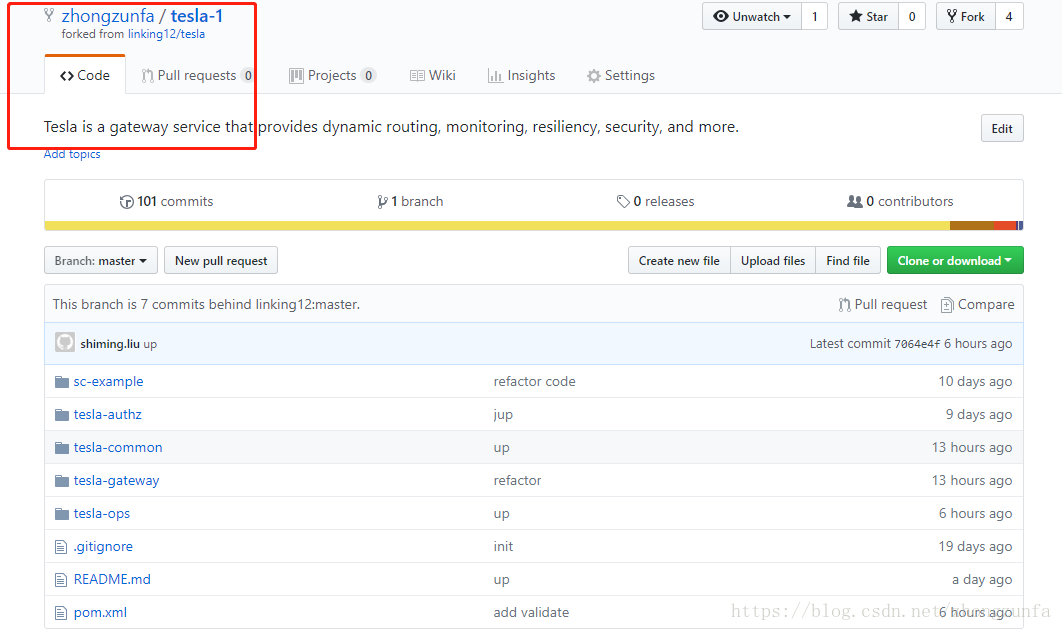Switch to the Projects tab
Screen dimensions: 1062x631
click(333, 75)
